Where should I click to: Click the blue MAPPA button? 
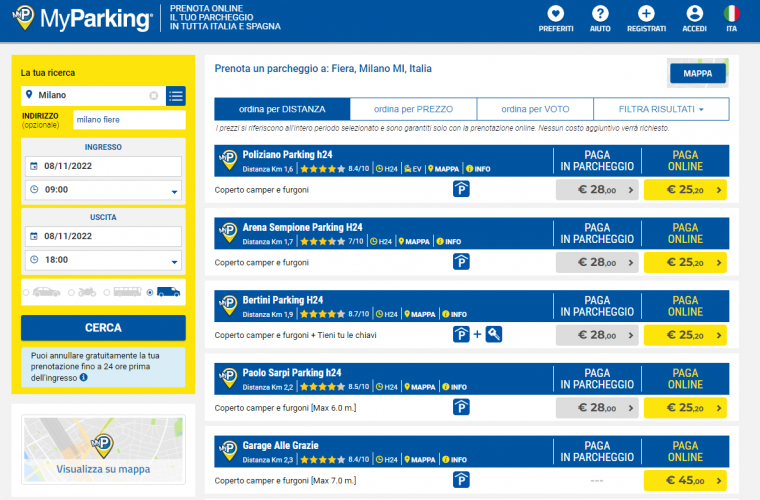click(x=697, y=74)
